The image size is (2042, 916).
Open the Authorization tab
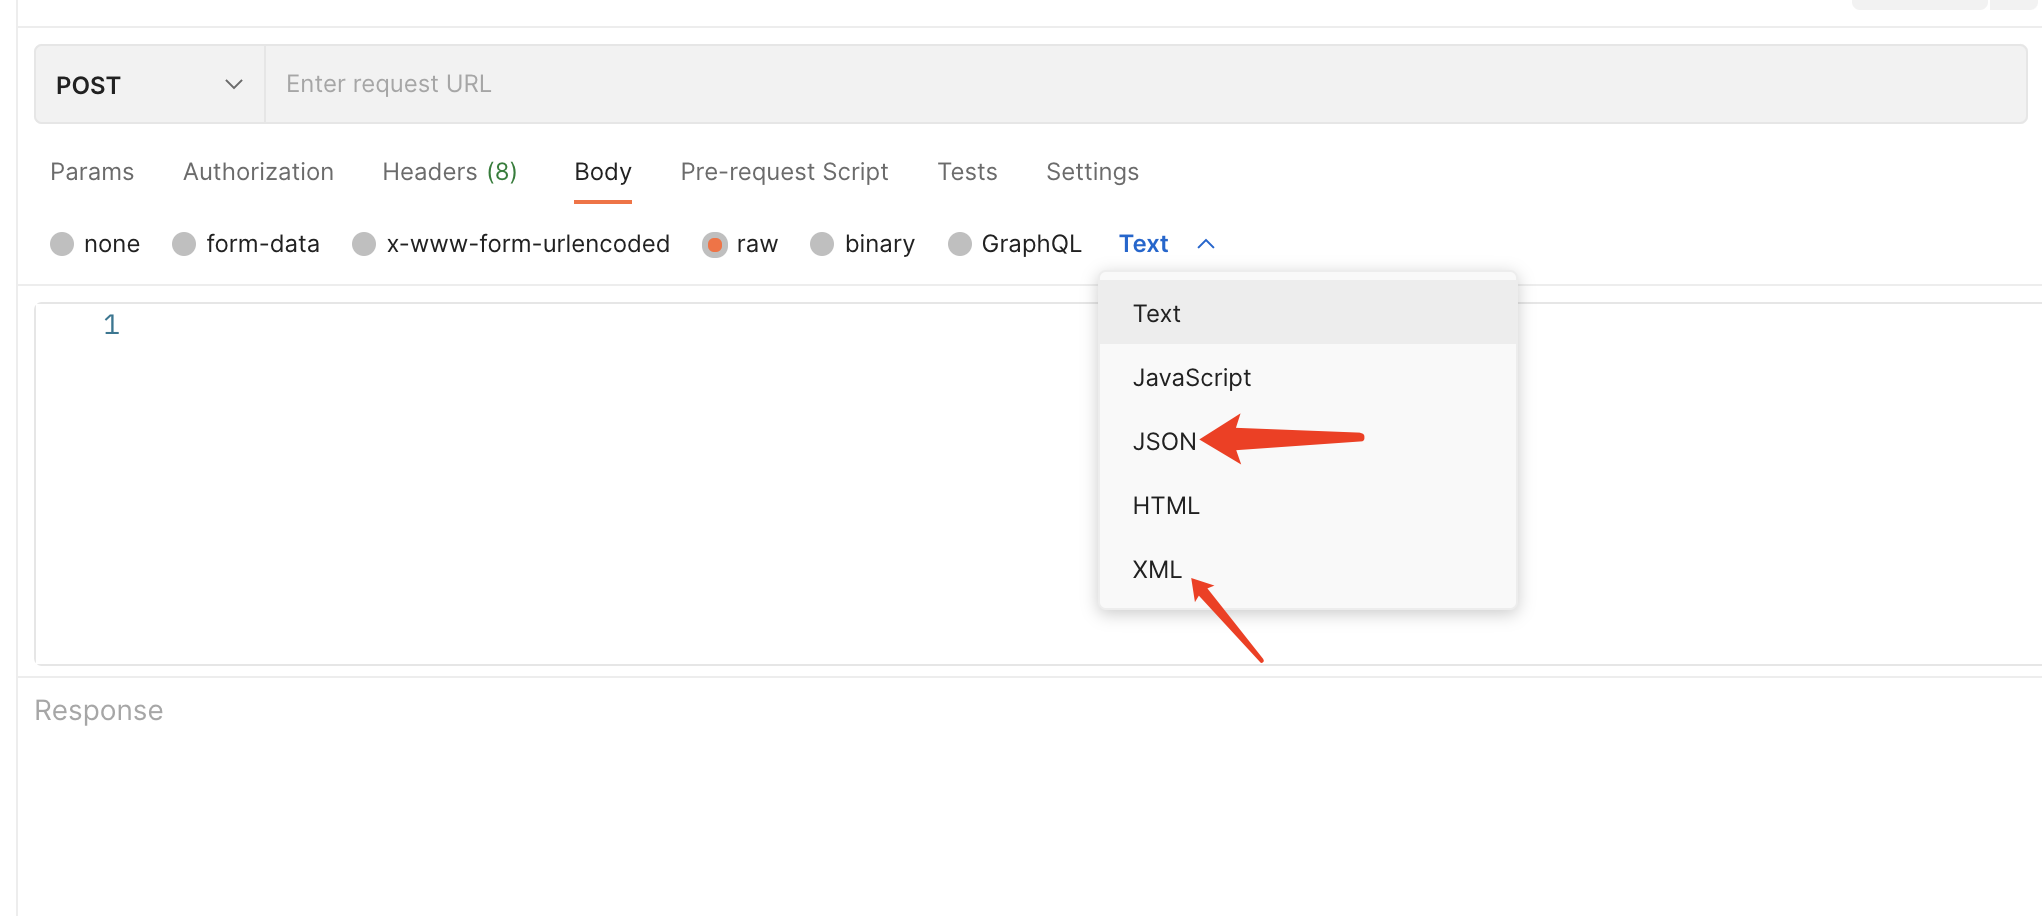(258, 172)
